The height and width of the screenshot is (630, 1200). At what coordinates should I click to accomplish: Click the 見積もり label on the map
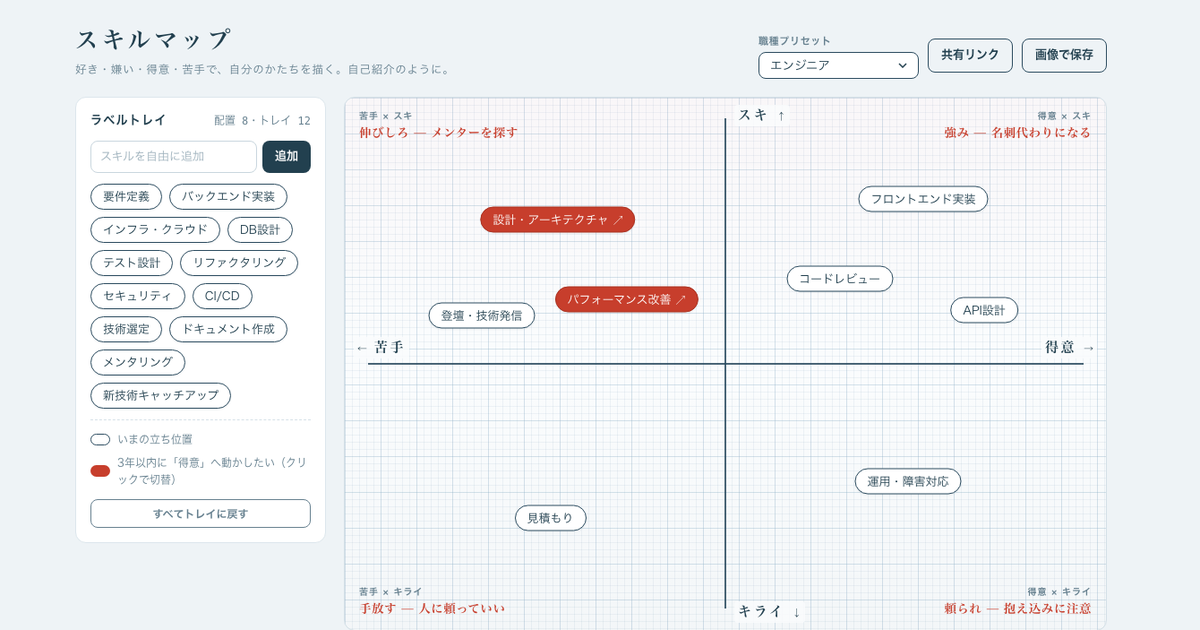click(x=551, y=518)
